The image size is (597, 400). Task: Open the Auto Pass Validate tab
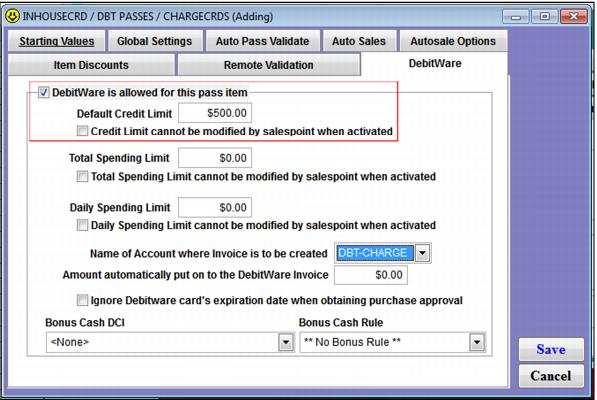pyautogui.click(x=262, y=41)
